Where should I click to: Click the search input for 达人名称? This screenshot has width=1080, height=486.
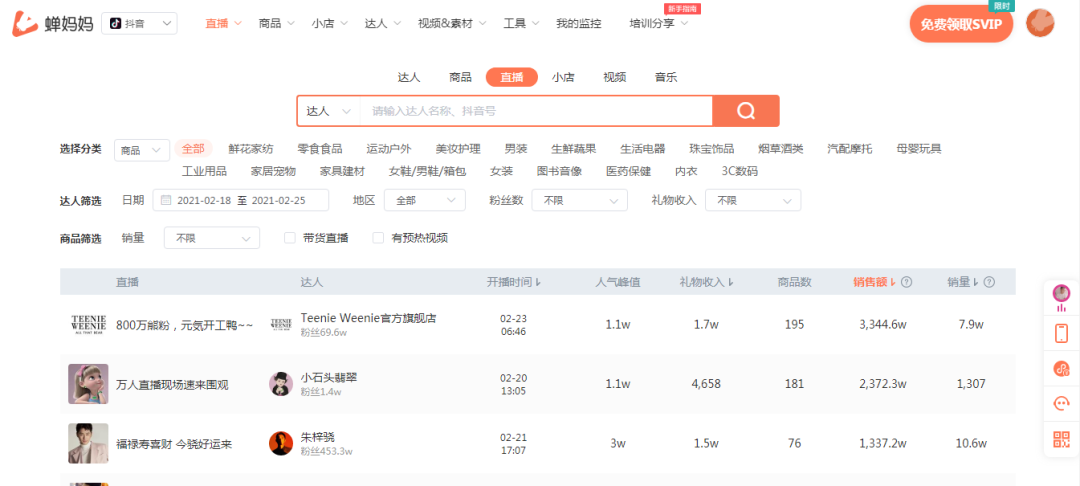537,111
